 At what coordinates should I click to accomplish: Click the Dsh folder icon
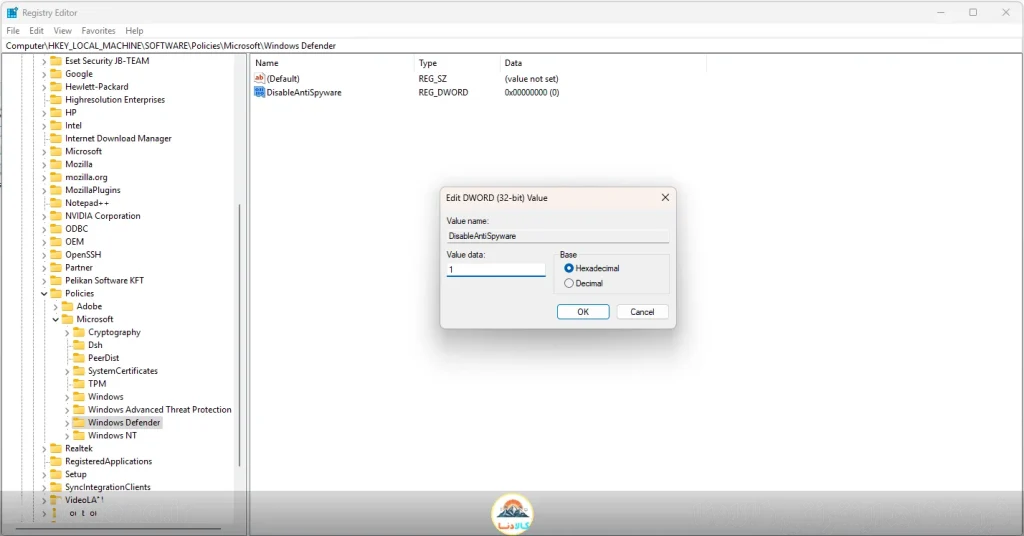coord(79,345)
